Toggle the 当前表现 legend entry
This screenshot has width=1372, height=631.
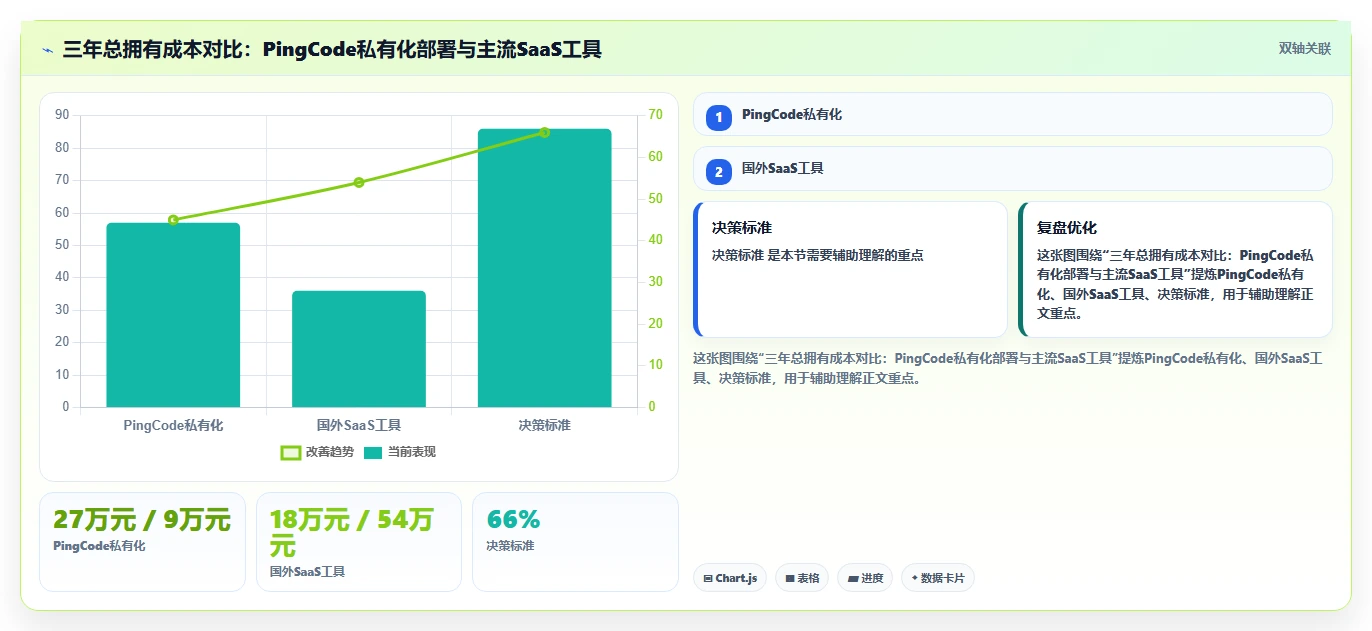click(400, 452)
